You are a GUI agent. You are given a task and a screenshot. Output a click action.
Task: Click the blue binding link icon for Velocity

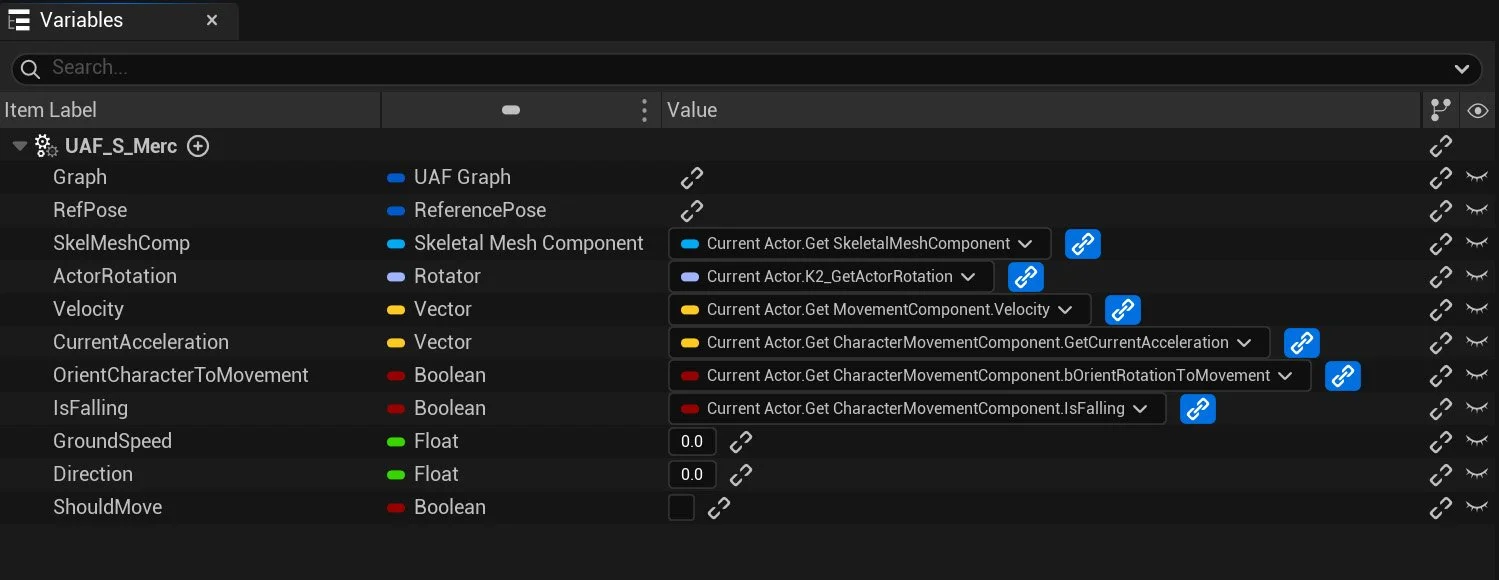1122,310
